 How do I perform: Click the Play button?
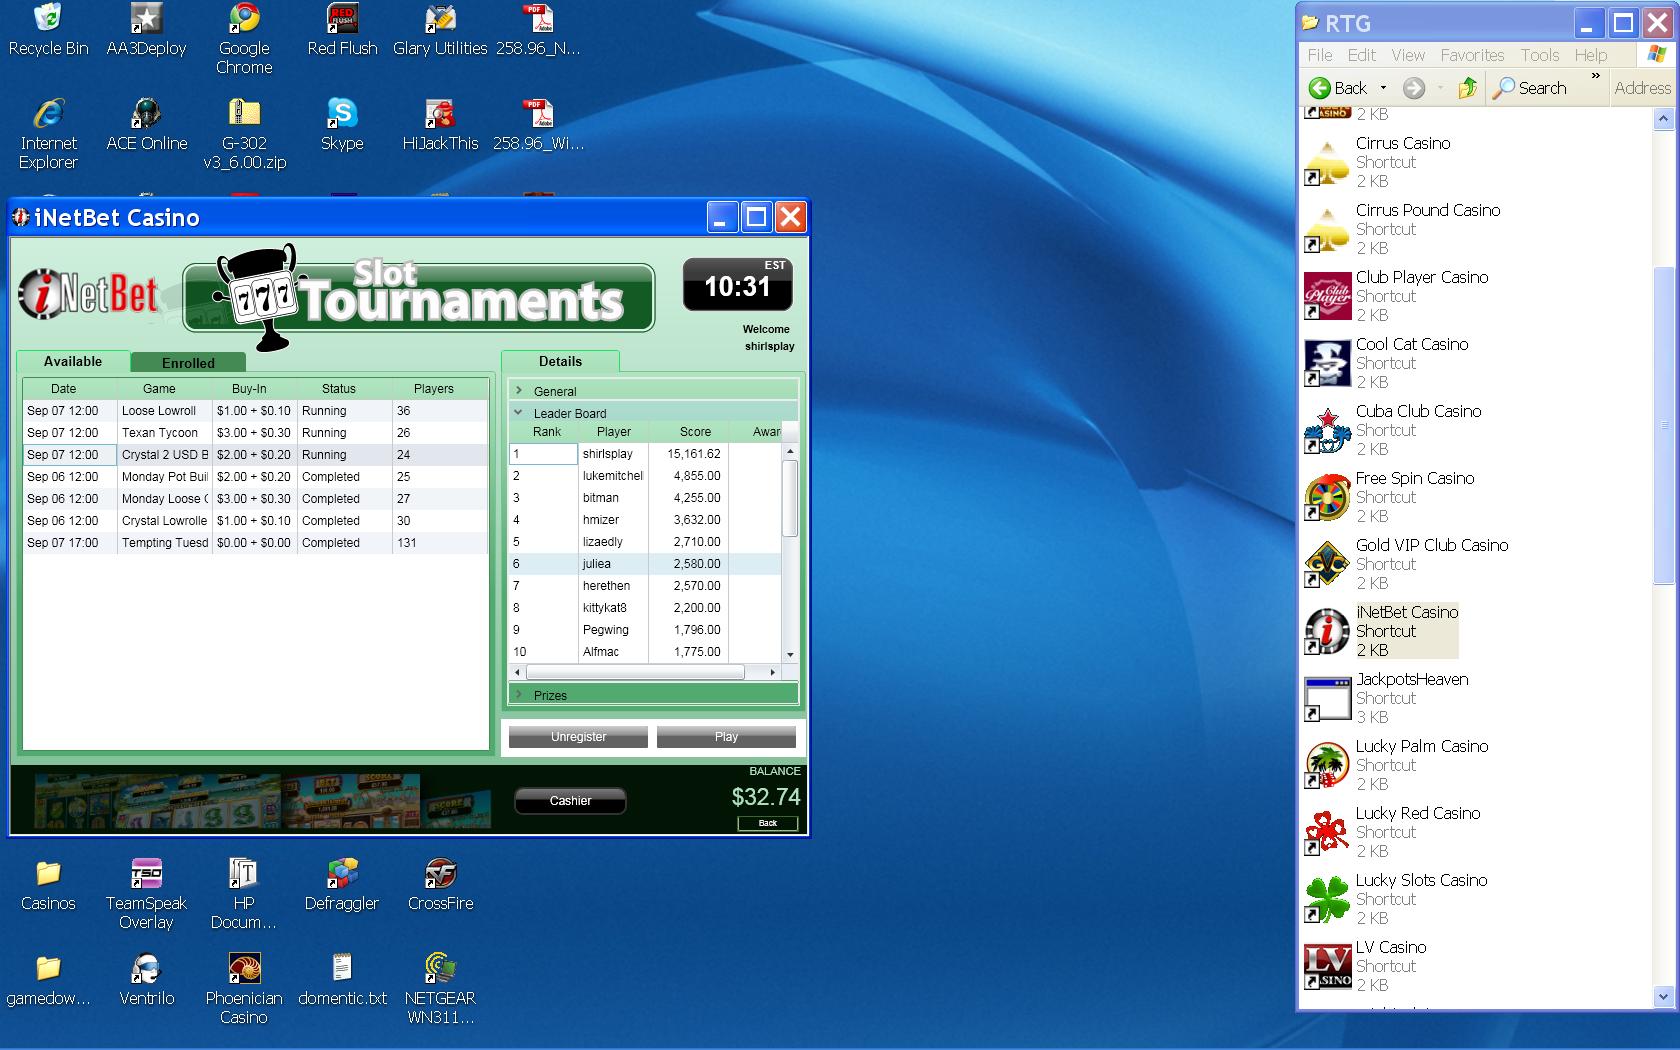pos(726,737)
